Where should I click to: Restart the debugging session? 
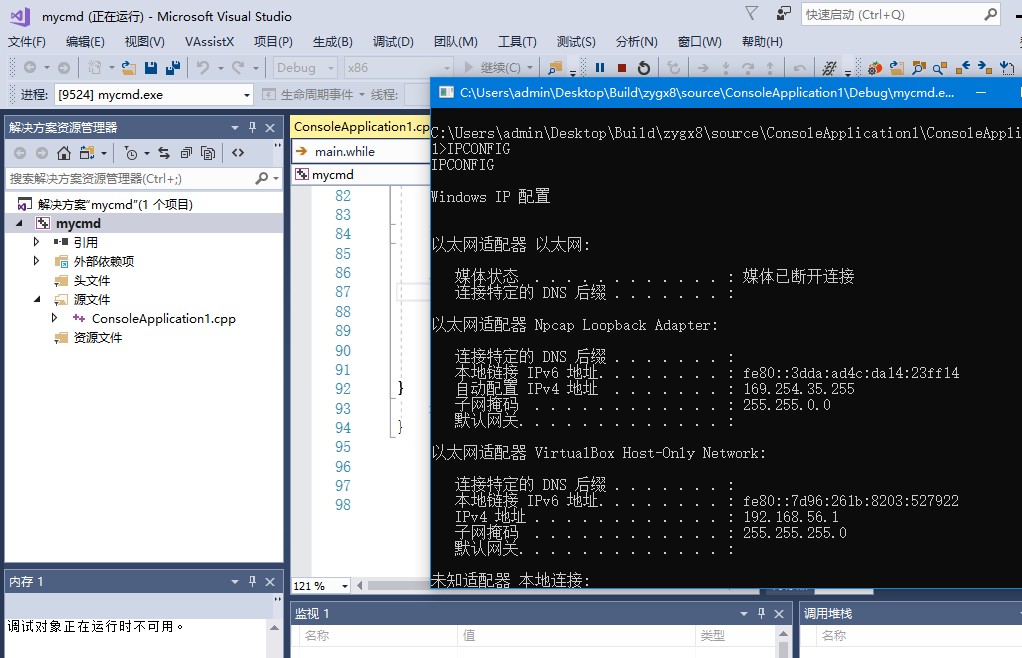click(644, 68)
